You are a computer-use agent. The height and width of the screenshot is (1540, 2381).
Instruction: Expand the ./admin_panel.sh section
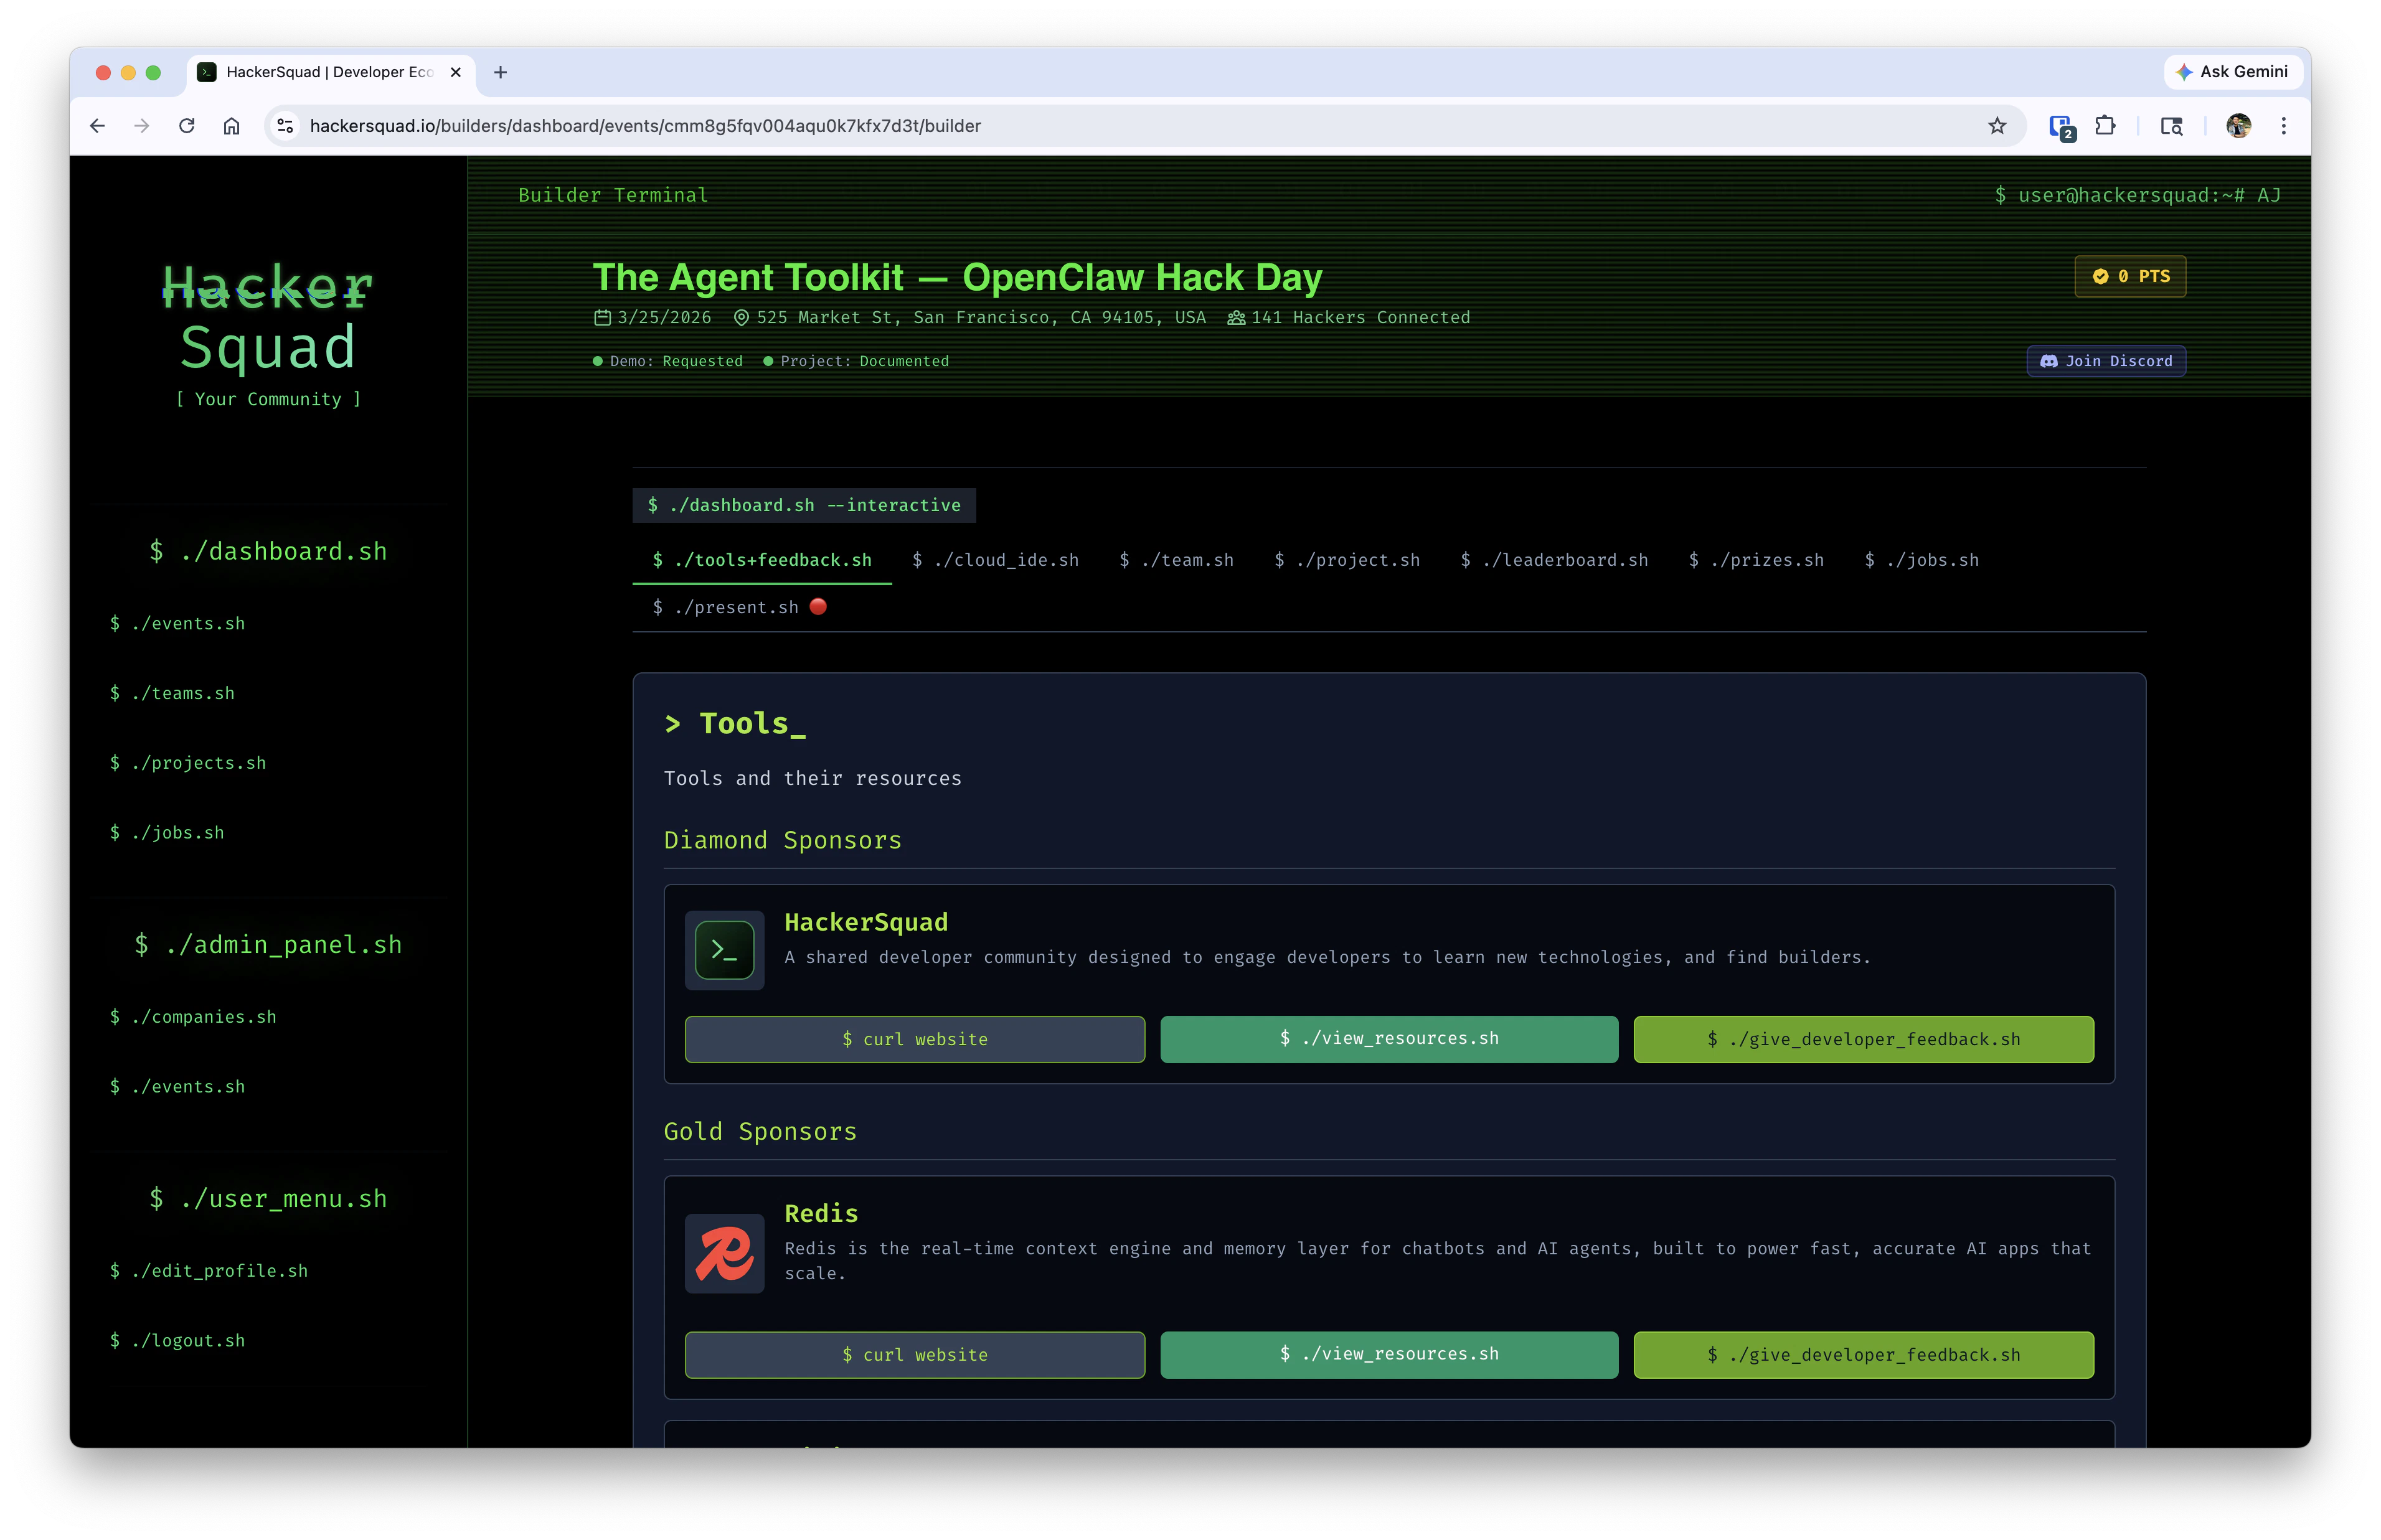[268, 944]
